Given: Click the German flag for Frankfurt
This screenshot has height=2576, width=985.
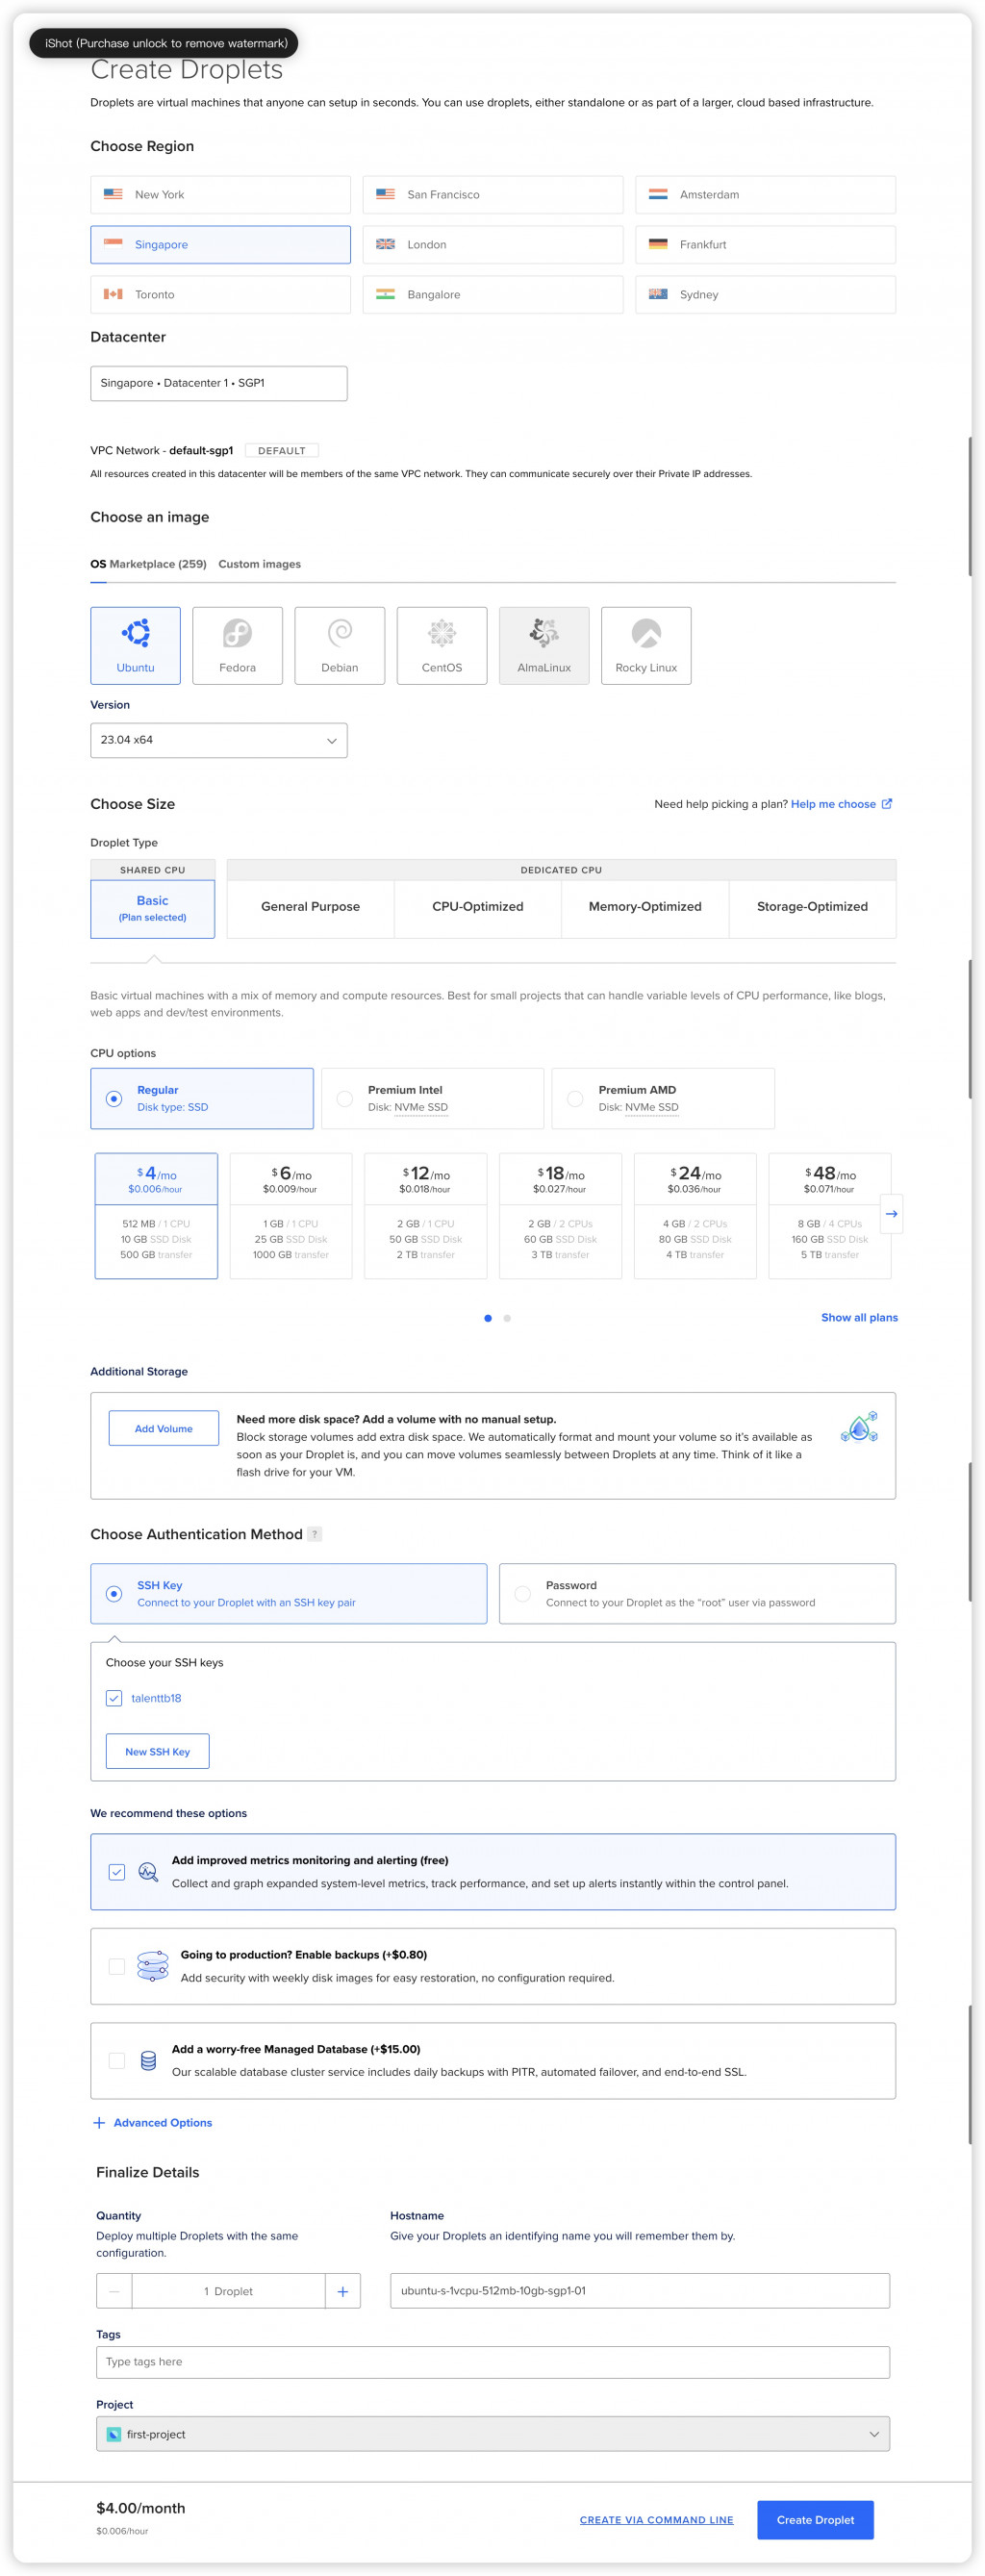Looking at the screenshot, I should 658,244.
